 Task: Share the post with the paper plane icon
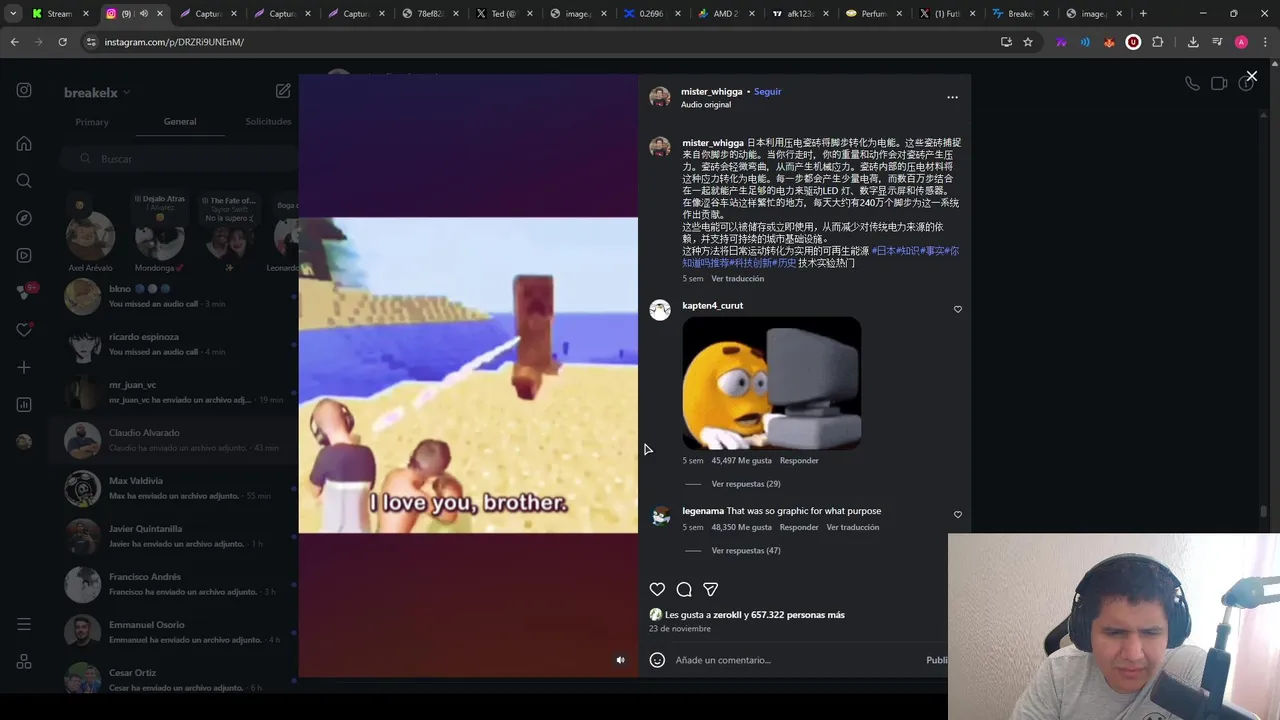pos(711,590)
